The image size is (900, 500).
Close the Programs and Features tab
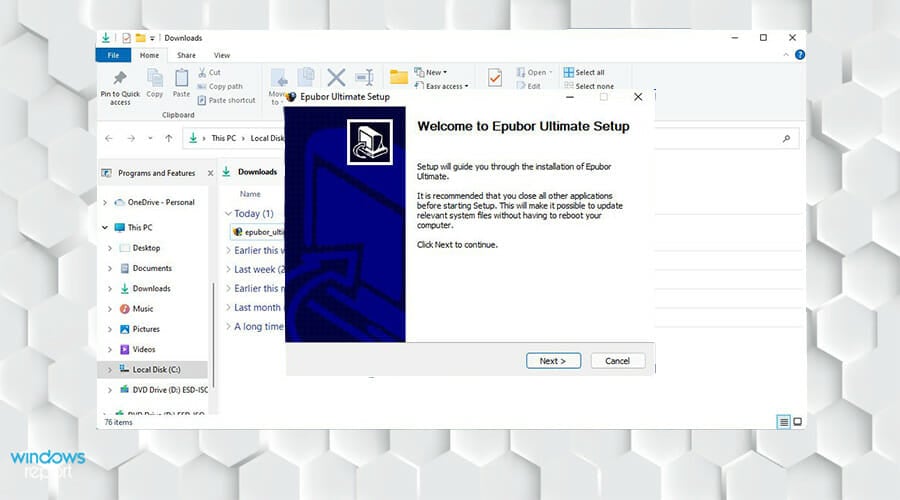[x=211, y=173]
